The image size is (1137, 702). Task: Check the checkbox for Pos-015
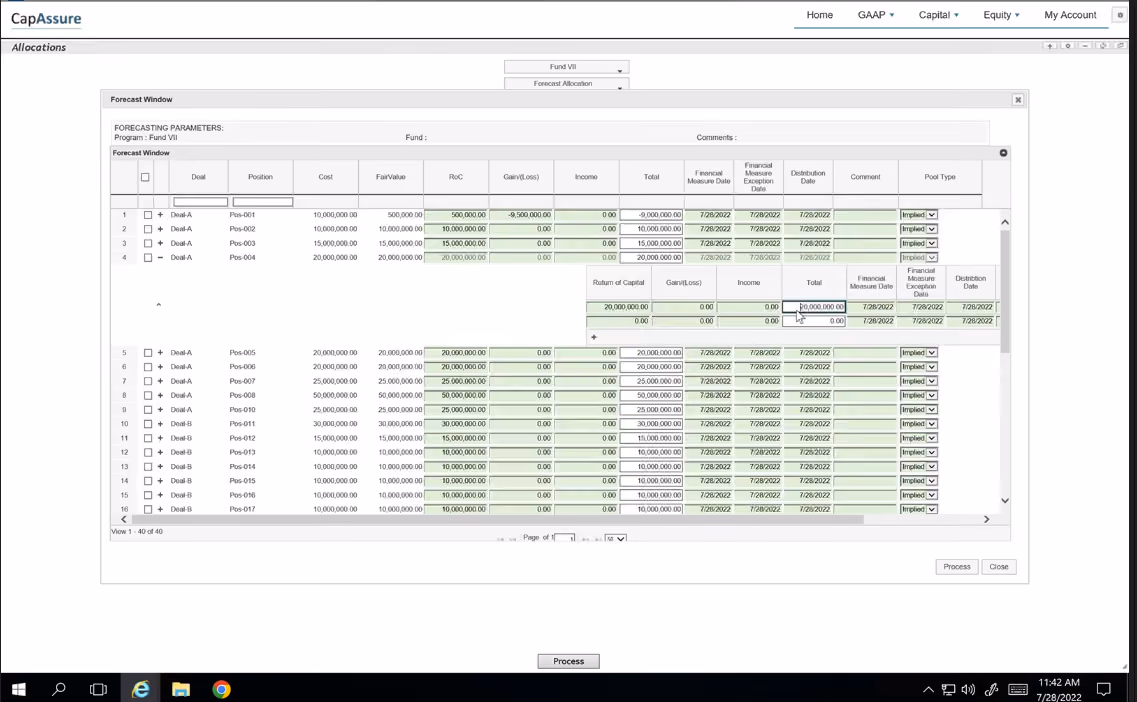click(148, 481)
